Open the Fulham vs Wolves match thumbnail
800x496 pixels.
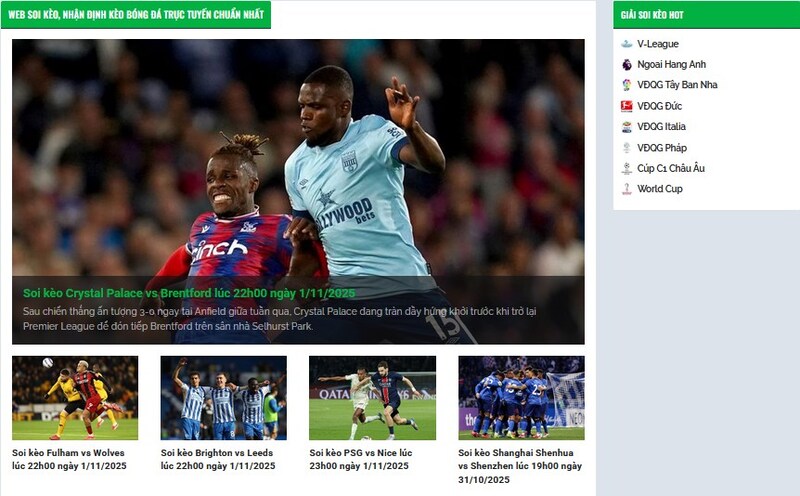pos(75,398)
